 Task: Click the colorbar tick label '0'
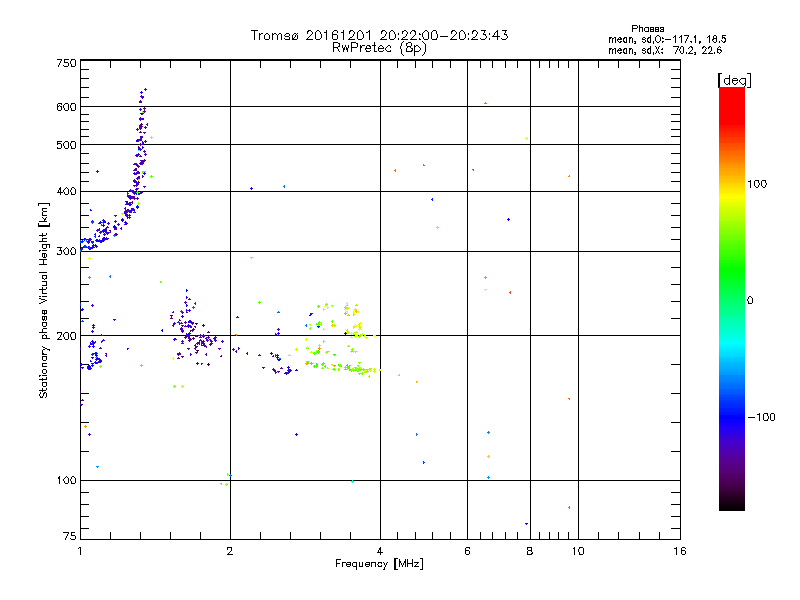[750, 301]
